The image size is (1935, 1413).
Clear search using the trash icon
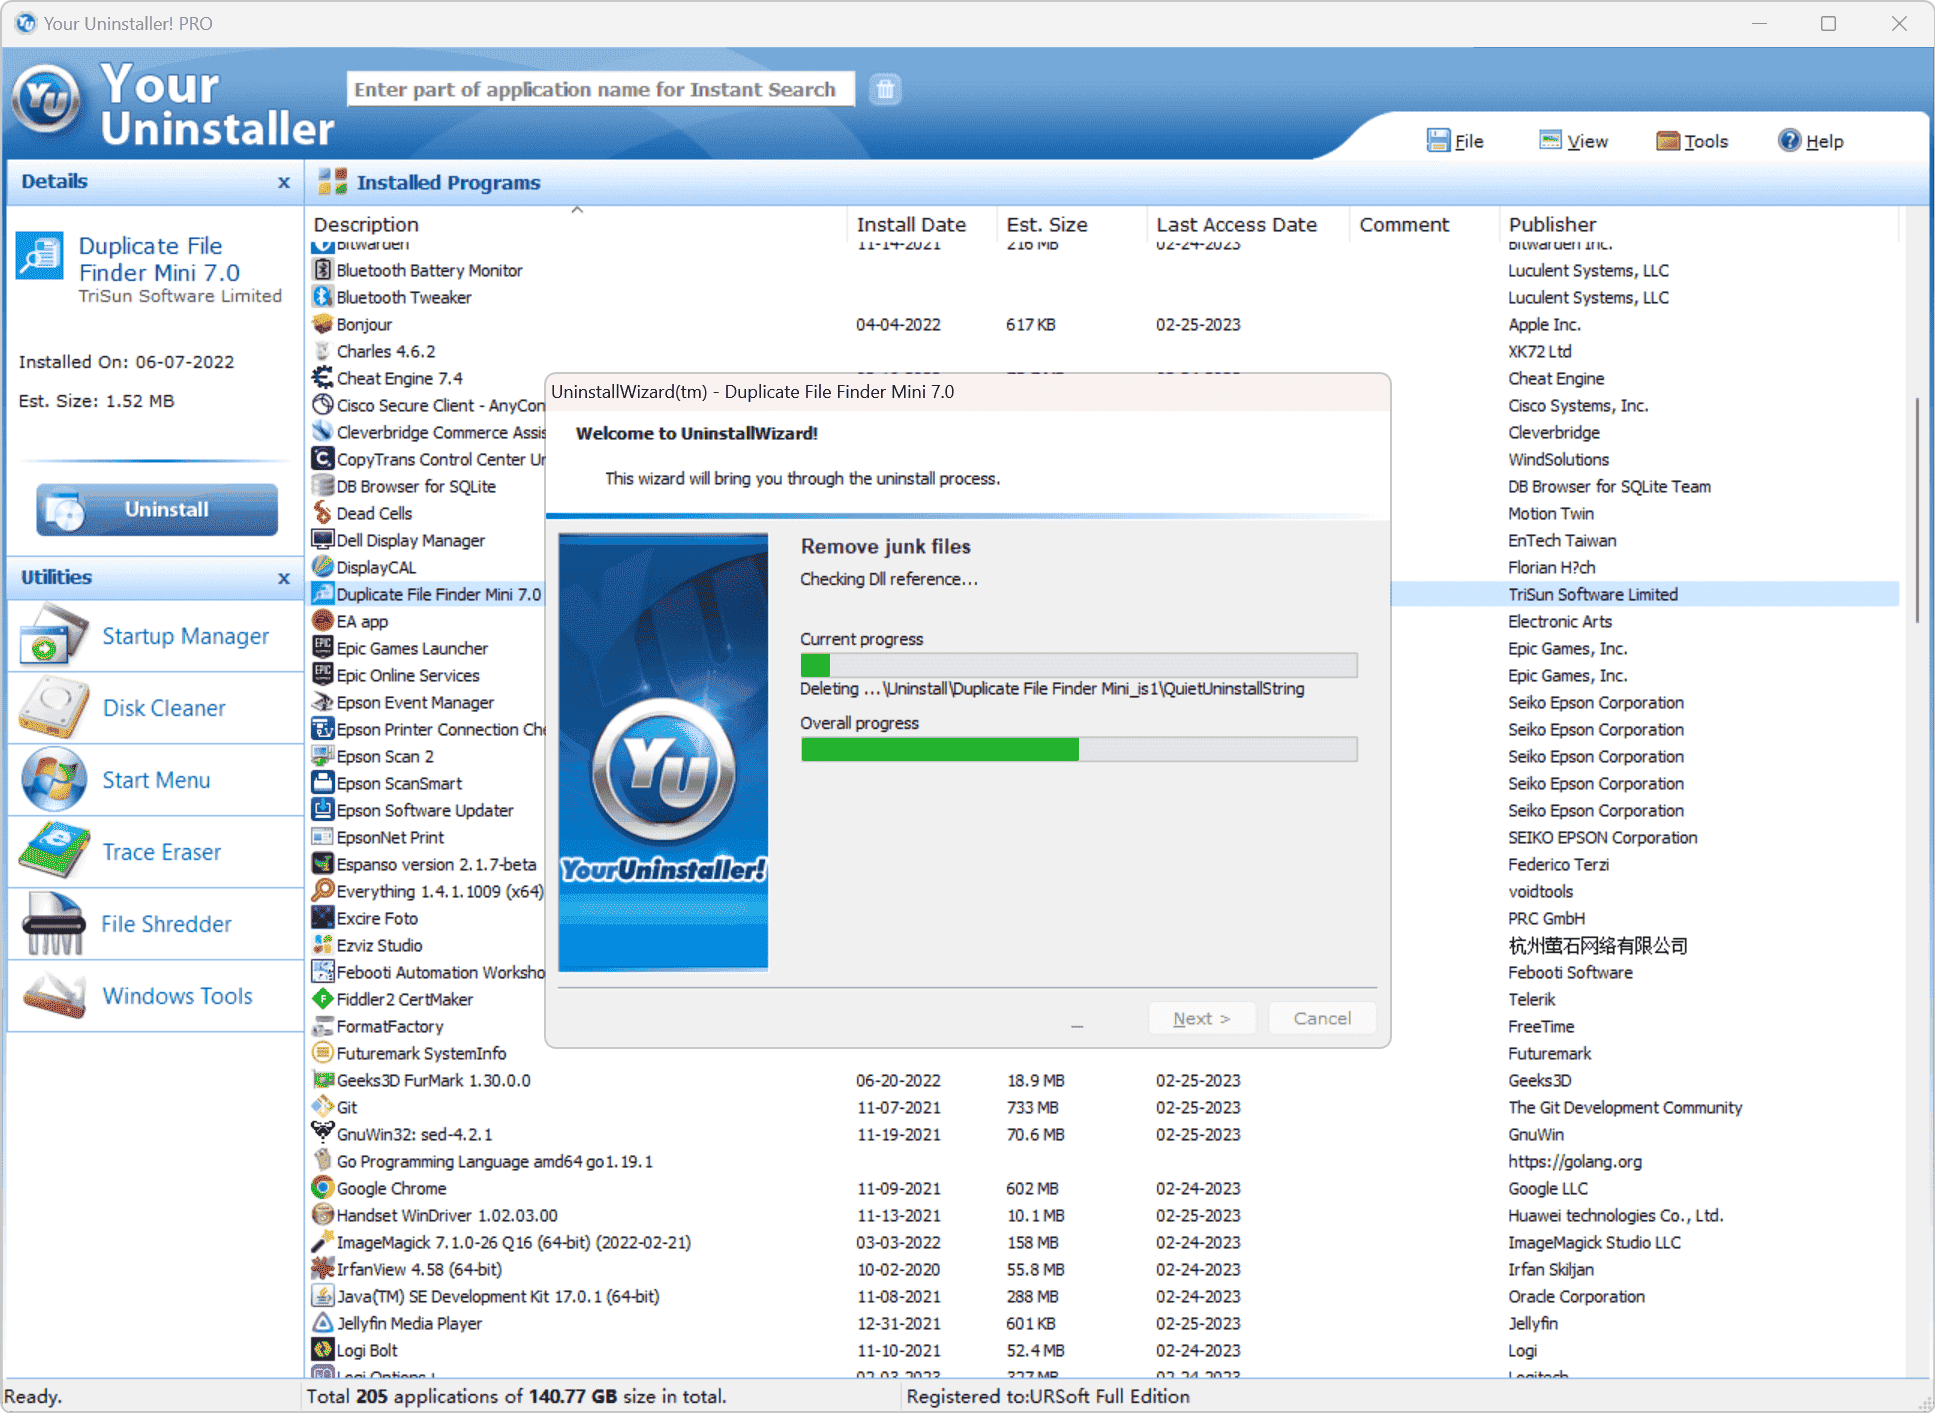tap(884, 89)
